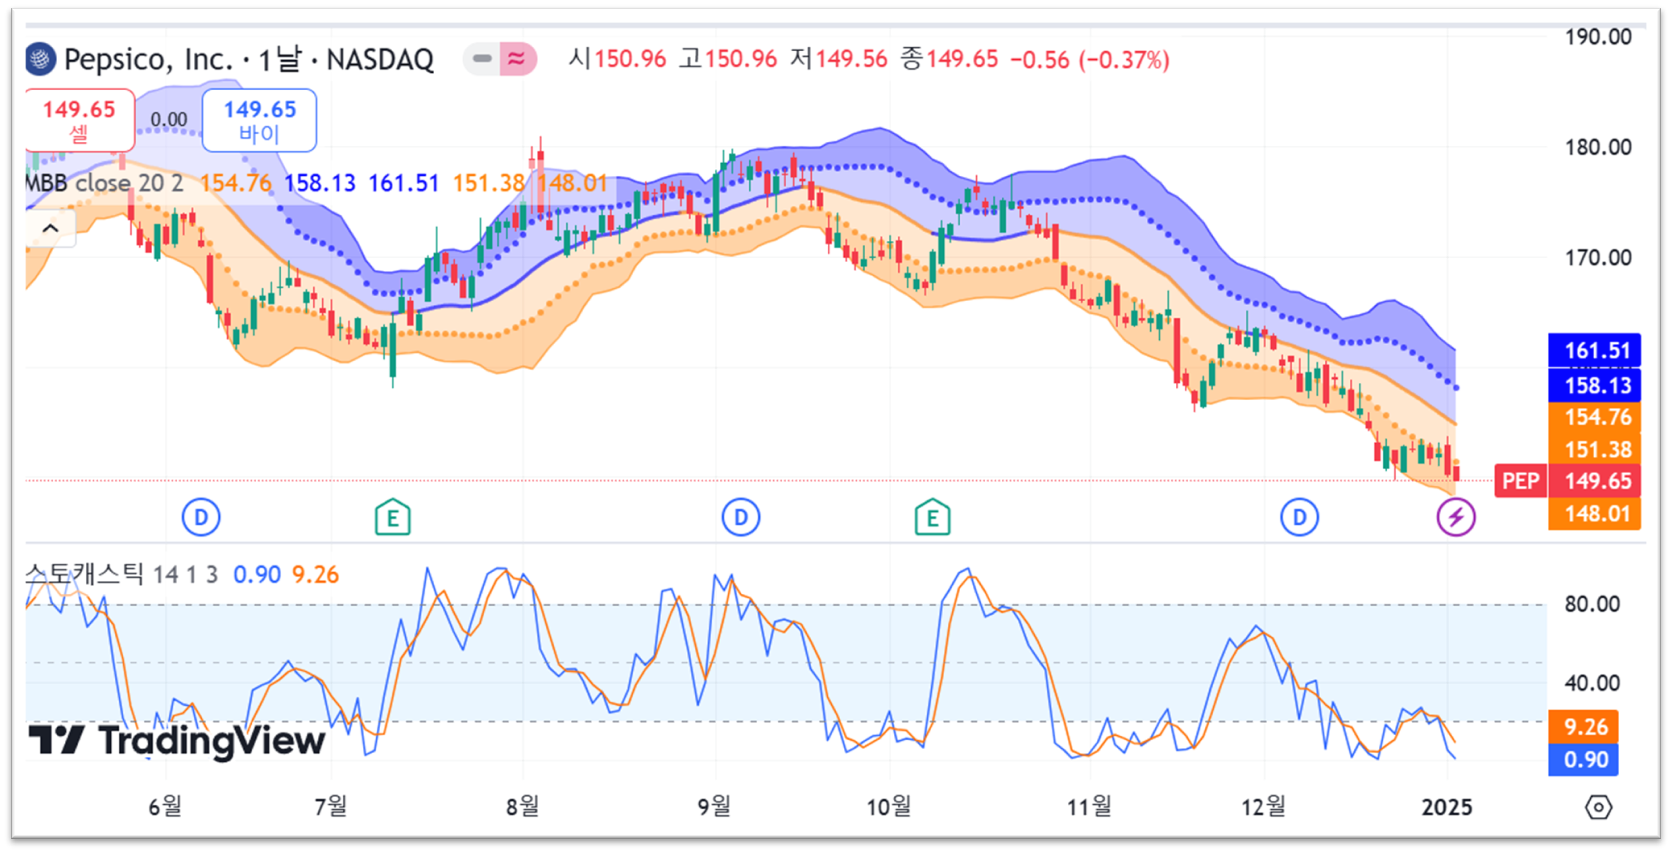The image size is (1672, 853).
Task: Click the blue 161.51 price axis tag
Action: pyautogui.click(x=1596, y=351)
